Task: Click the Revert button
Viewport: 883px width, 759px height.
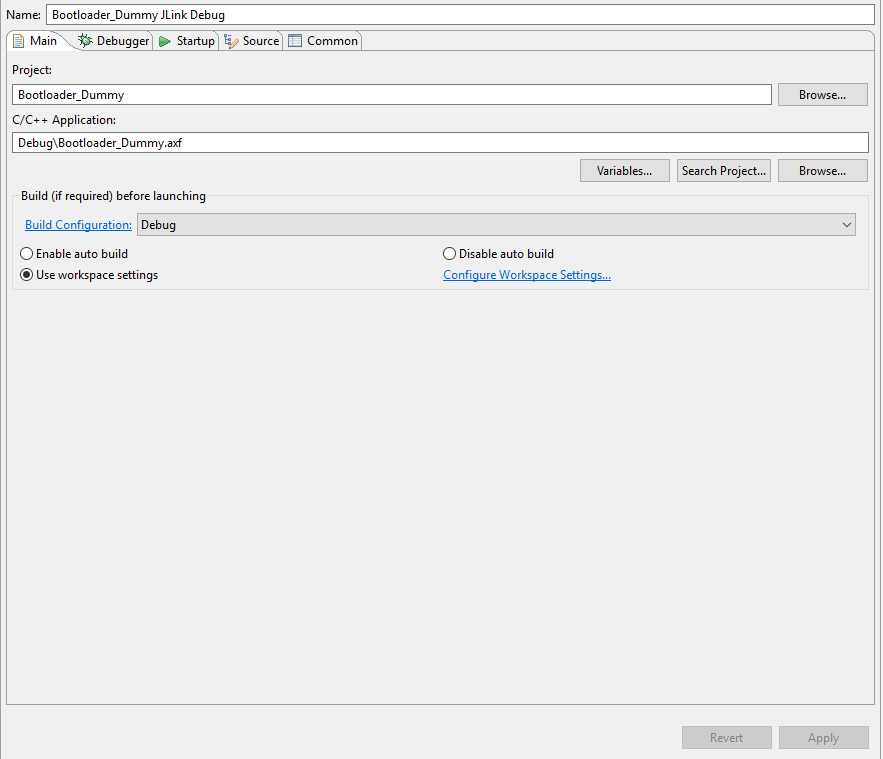Action: pyautogui.click(x=726, y=738)
